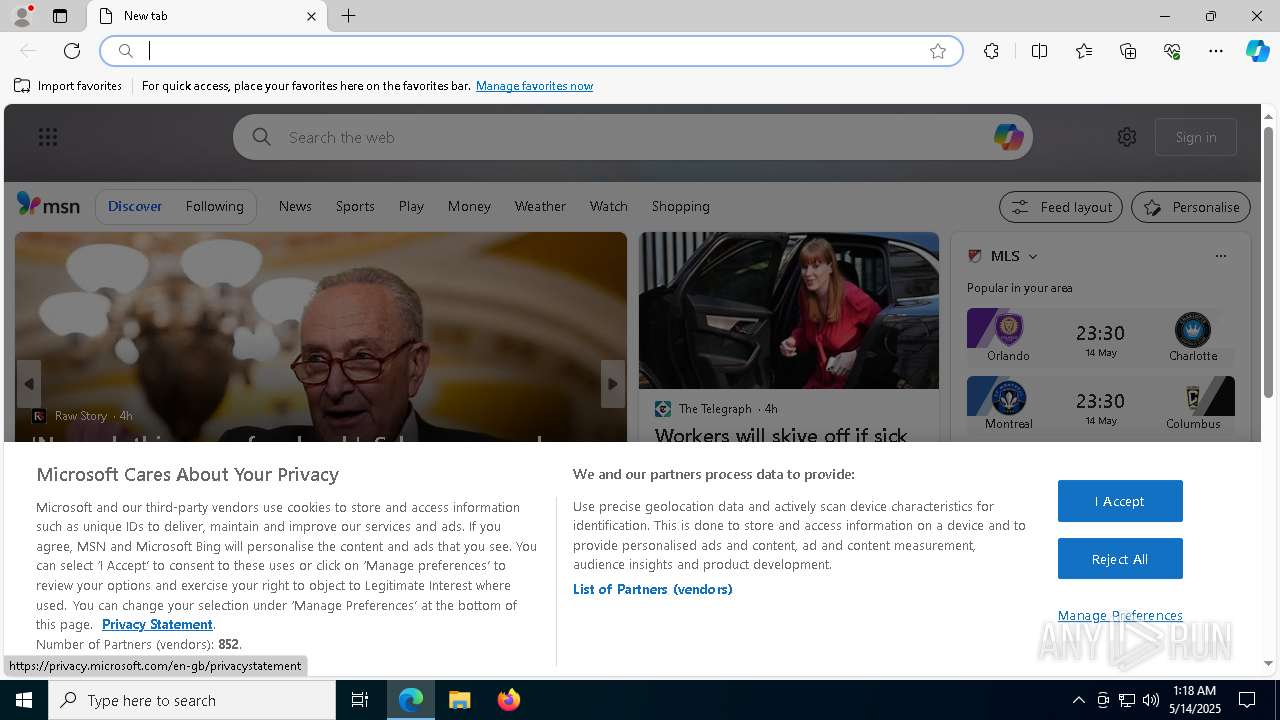Click the Feed layout button
The width and height of the screenshot is (1280, 720).
click(1061, 207)
